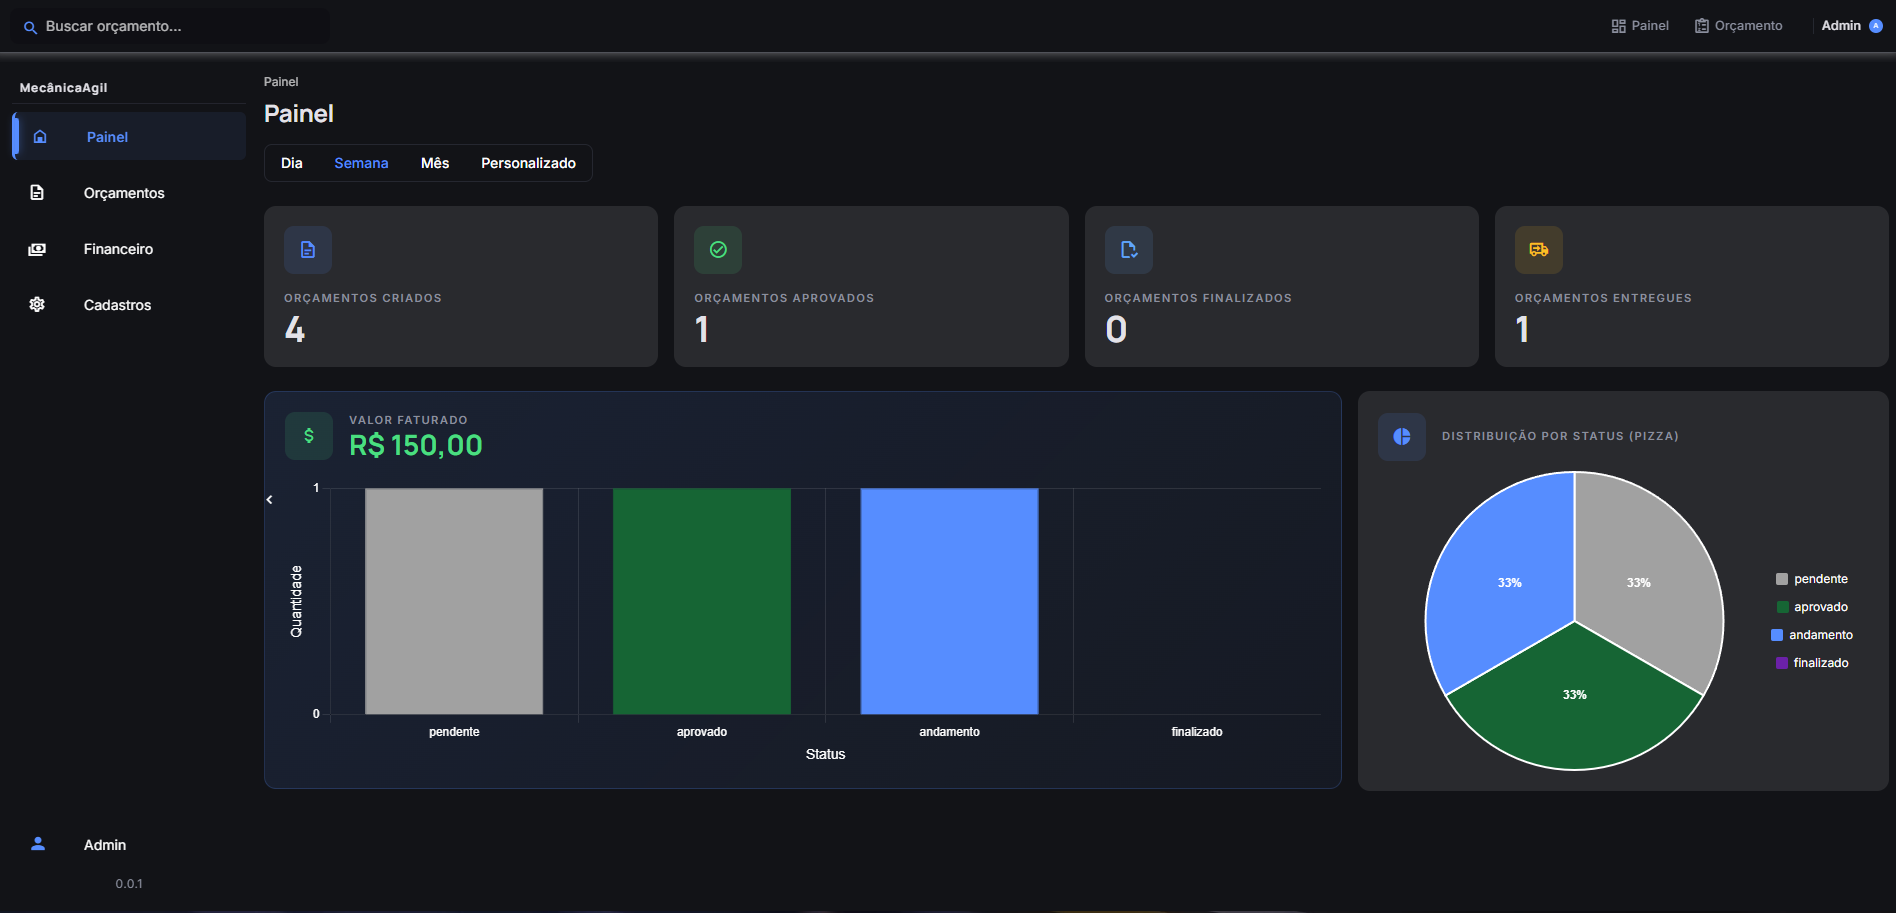The width and height of the screenshot is (1896, 913).
Task: Open Cadastros in the sidebar
Action: [129, 305]
